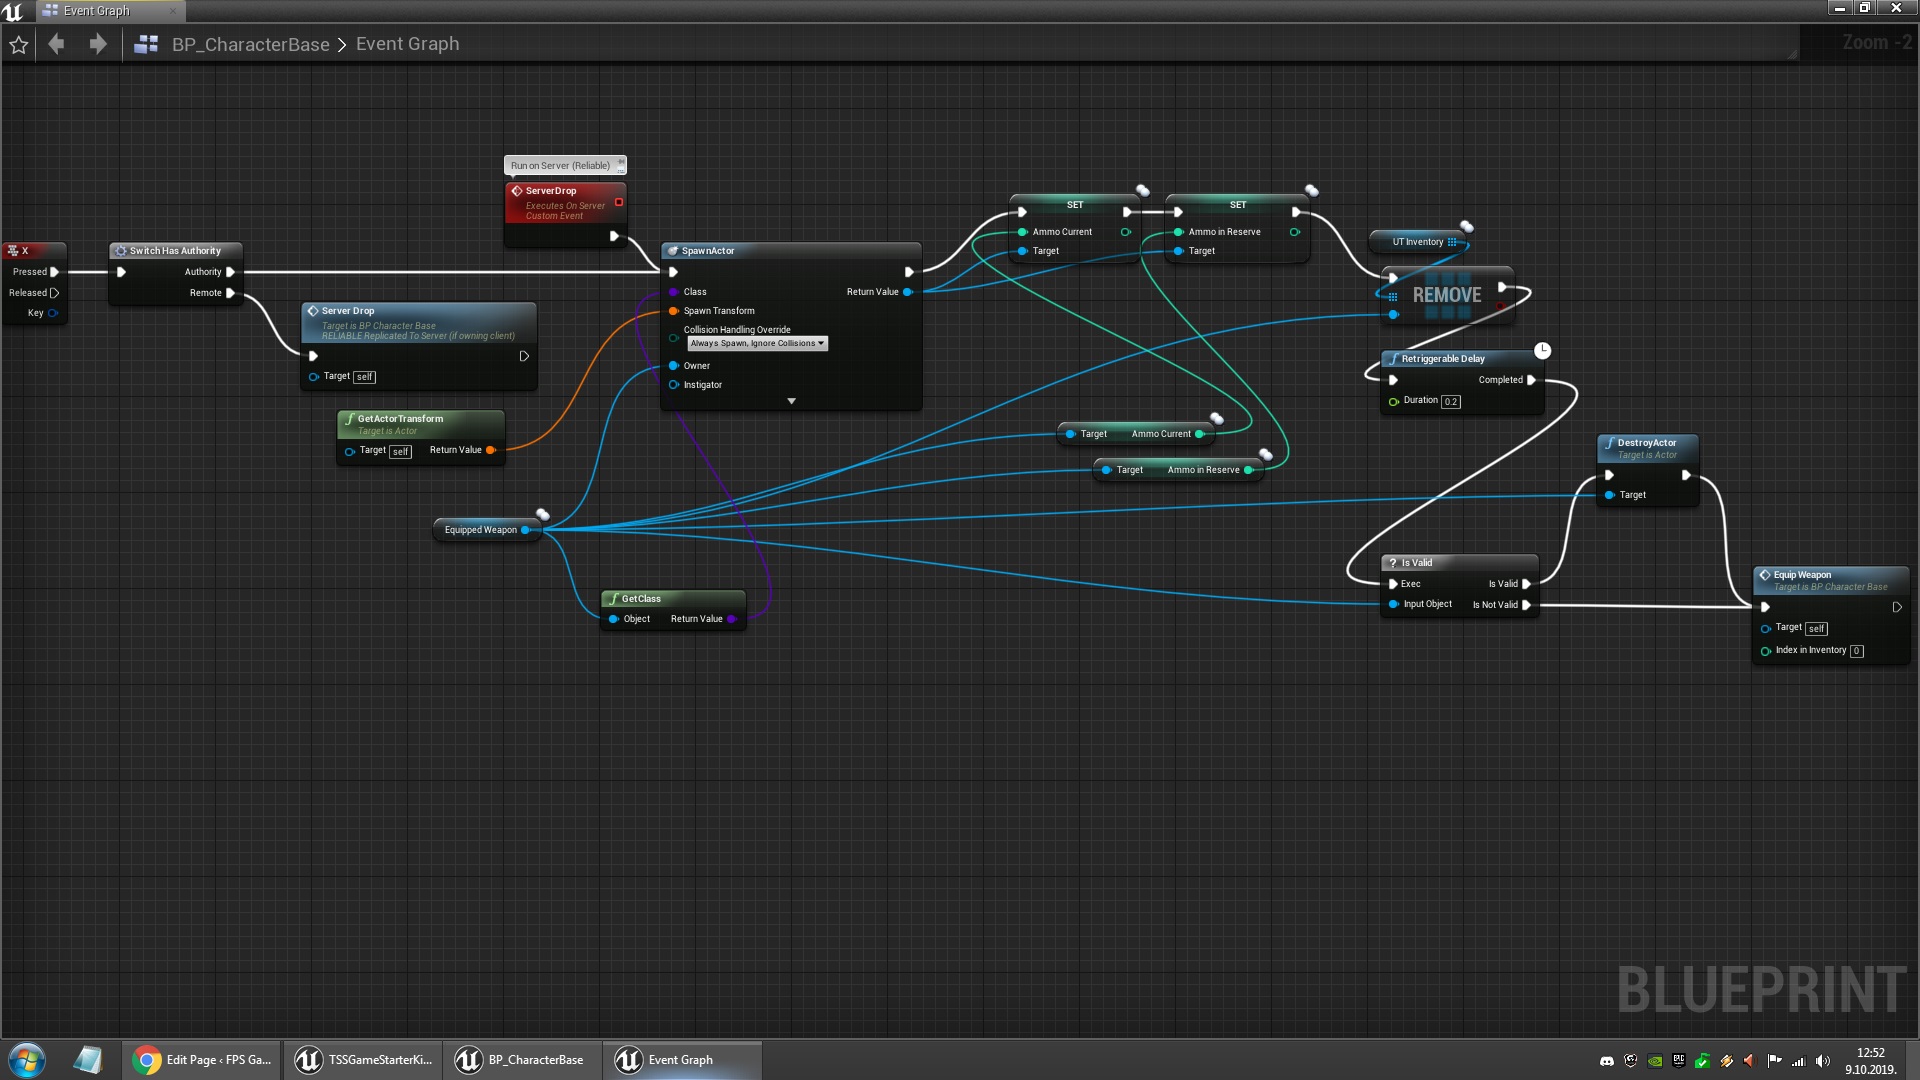Click the Unreal Engine logo top-left

pyautogui.click(x=13, y=11)
